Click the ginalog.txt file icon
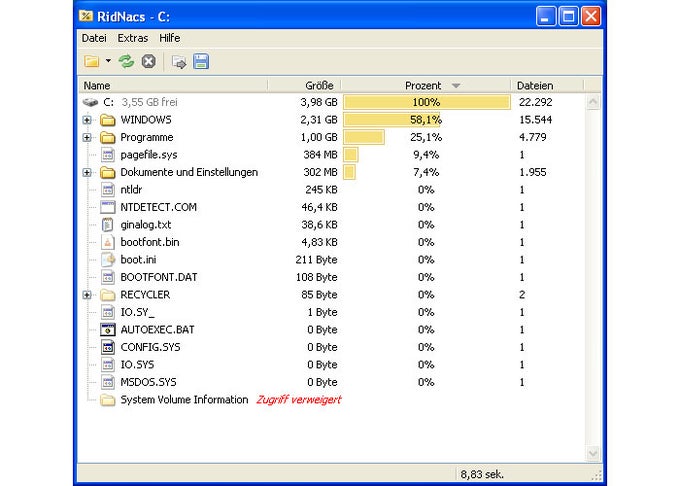 pyautogui.click(x=108, y=225)
